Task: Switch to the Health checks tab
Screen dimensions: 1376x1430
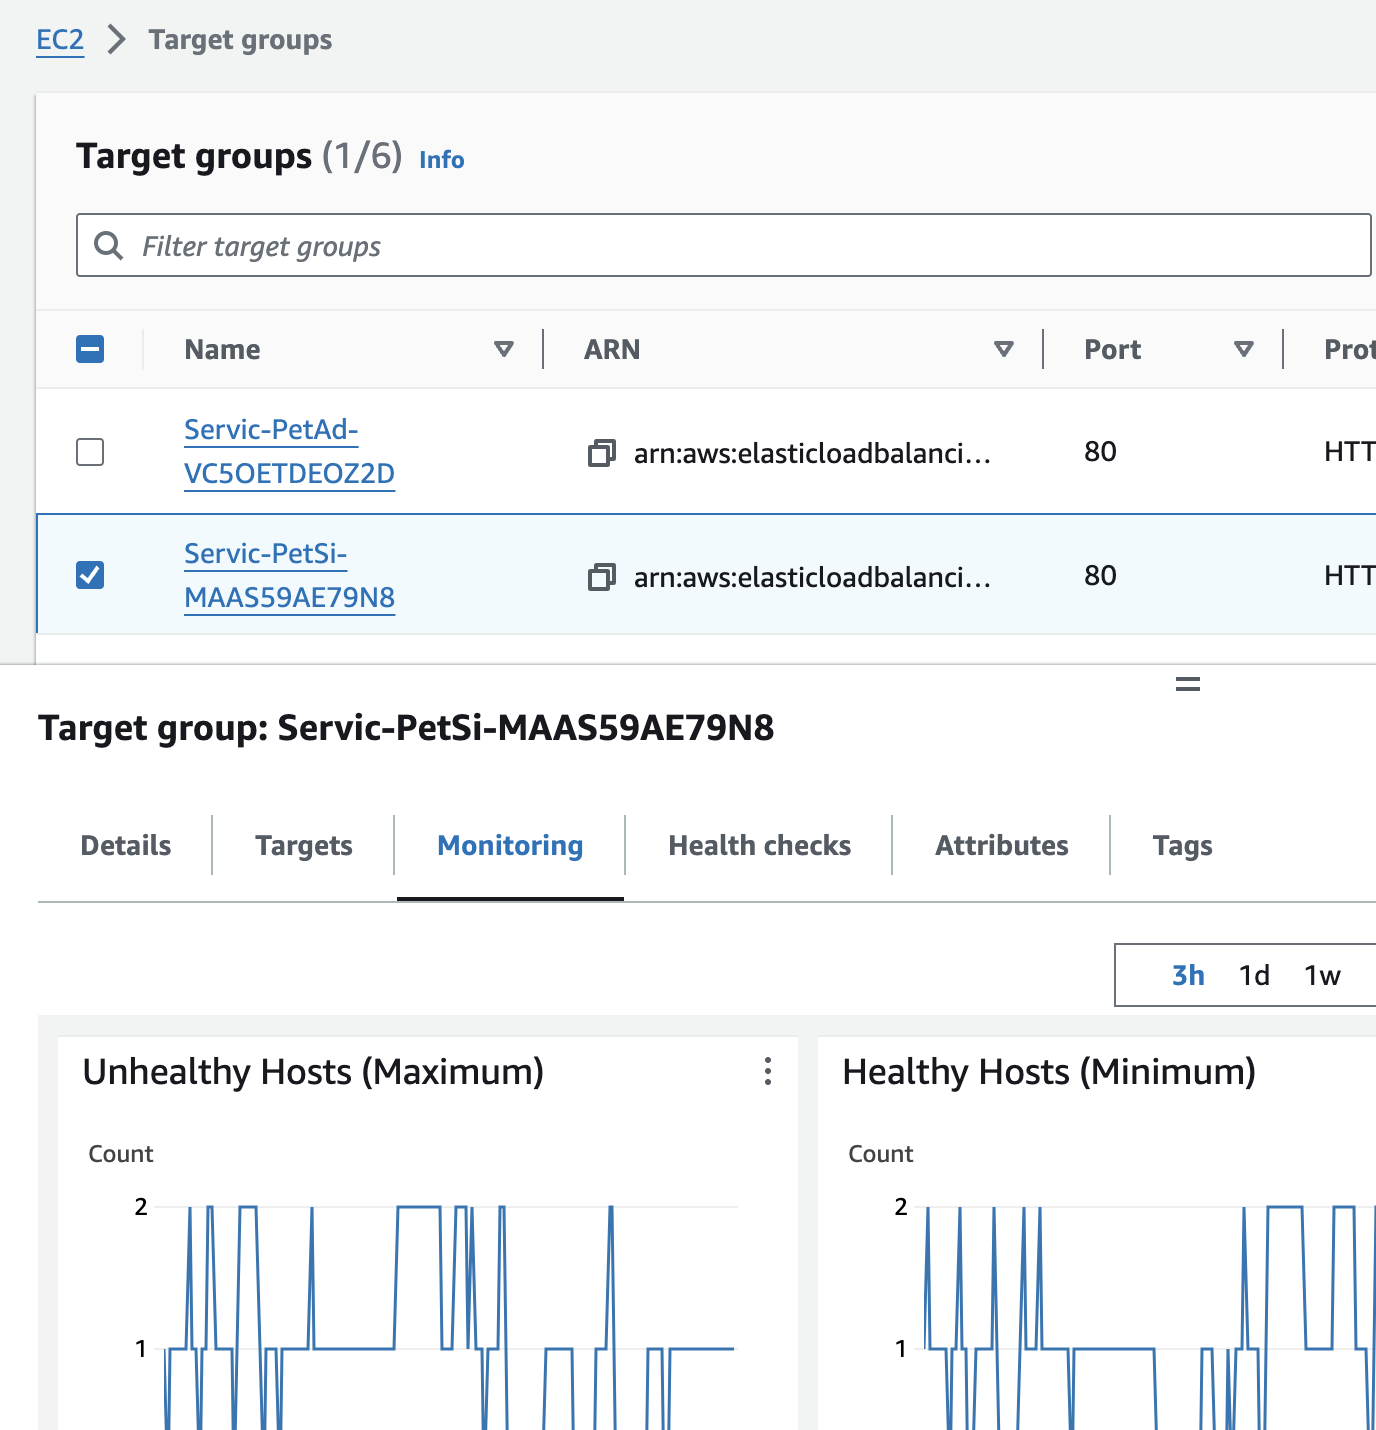Action: (759, 846)
